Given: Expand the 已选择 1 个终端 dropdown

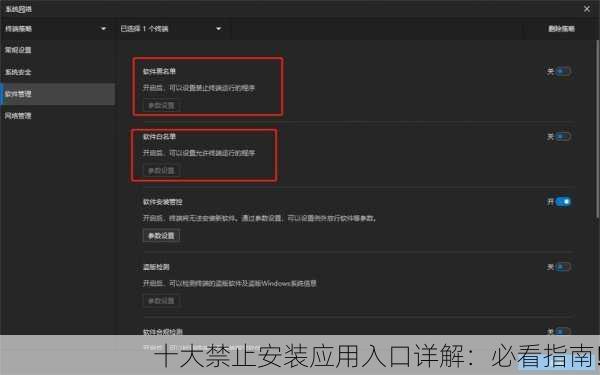Looking at the screenshot, I should click(171, 29).
